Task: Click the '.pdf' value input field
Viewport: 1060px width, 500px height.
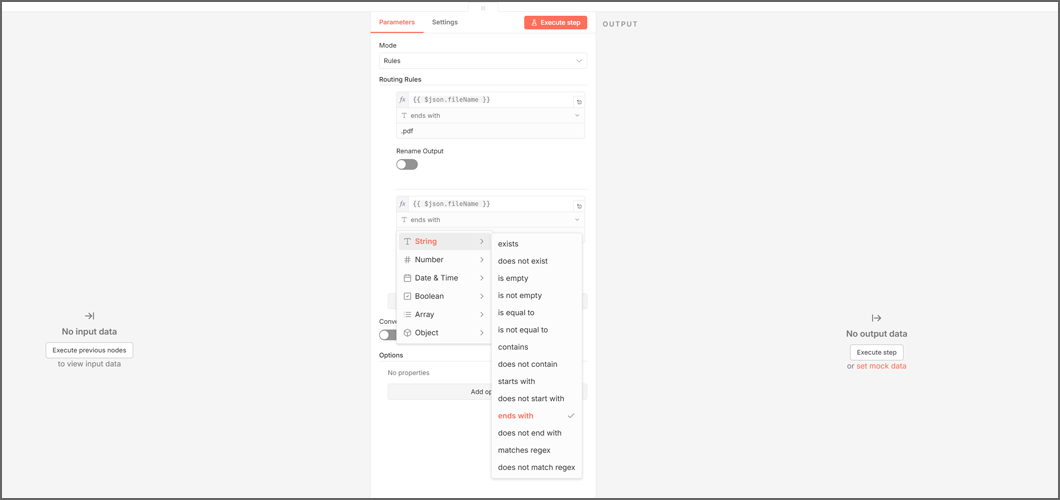Action: coord(490,131)
